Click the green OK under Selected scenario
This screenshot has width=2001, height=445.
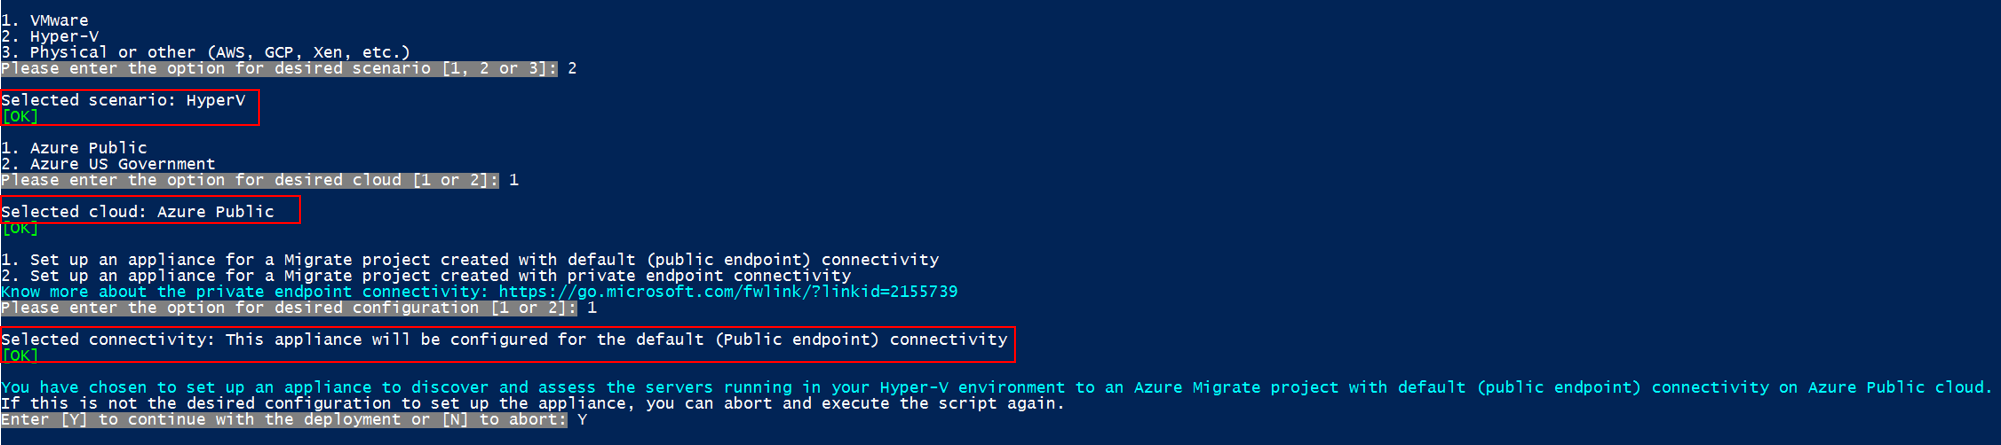(x=20, y=116)
